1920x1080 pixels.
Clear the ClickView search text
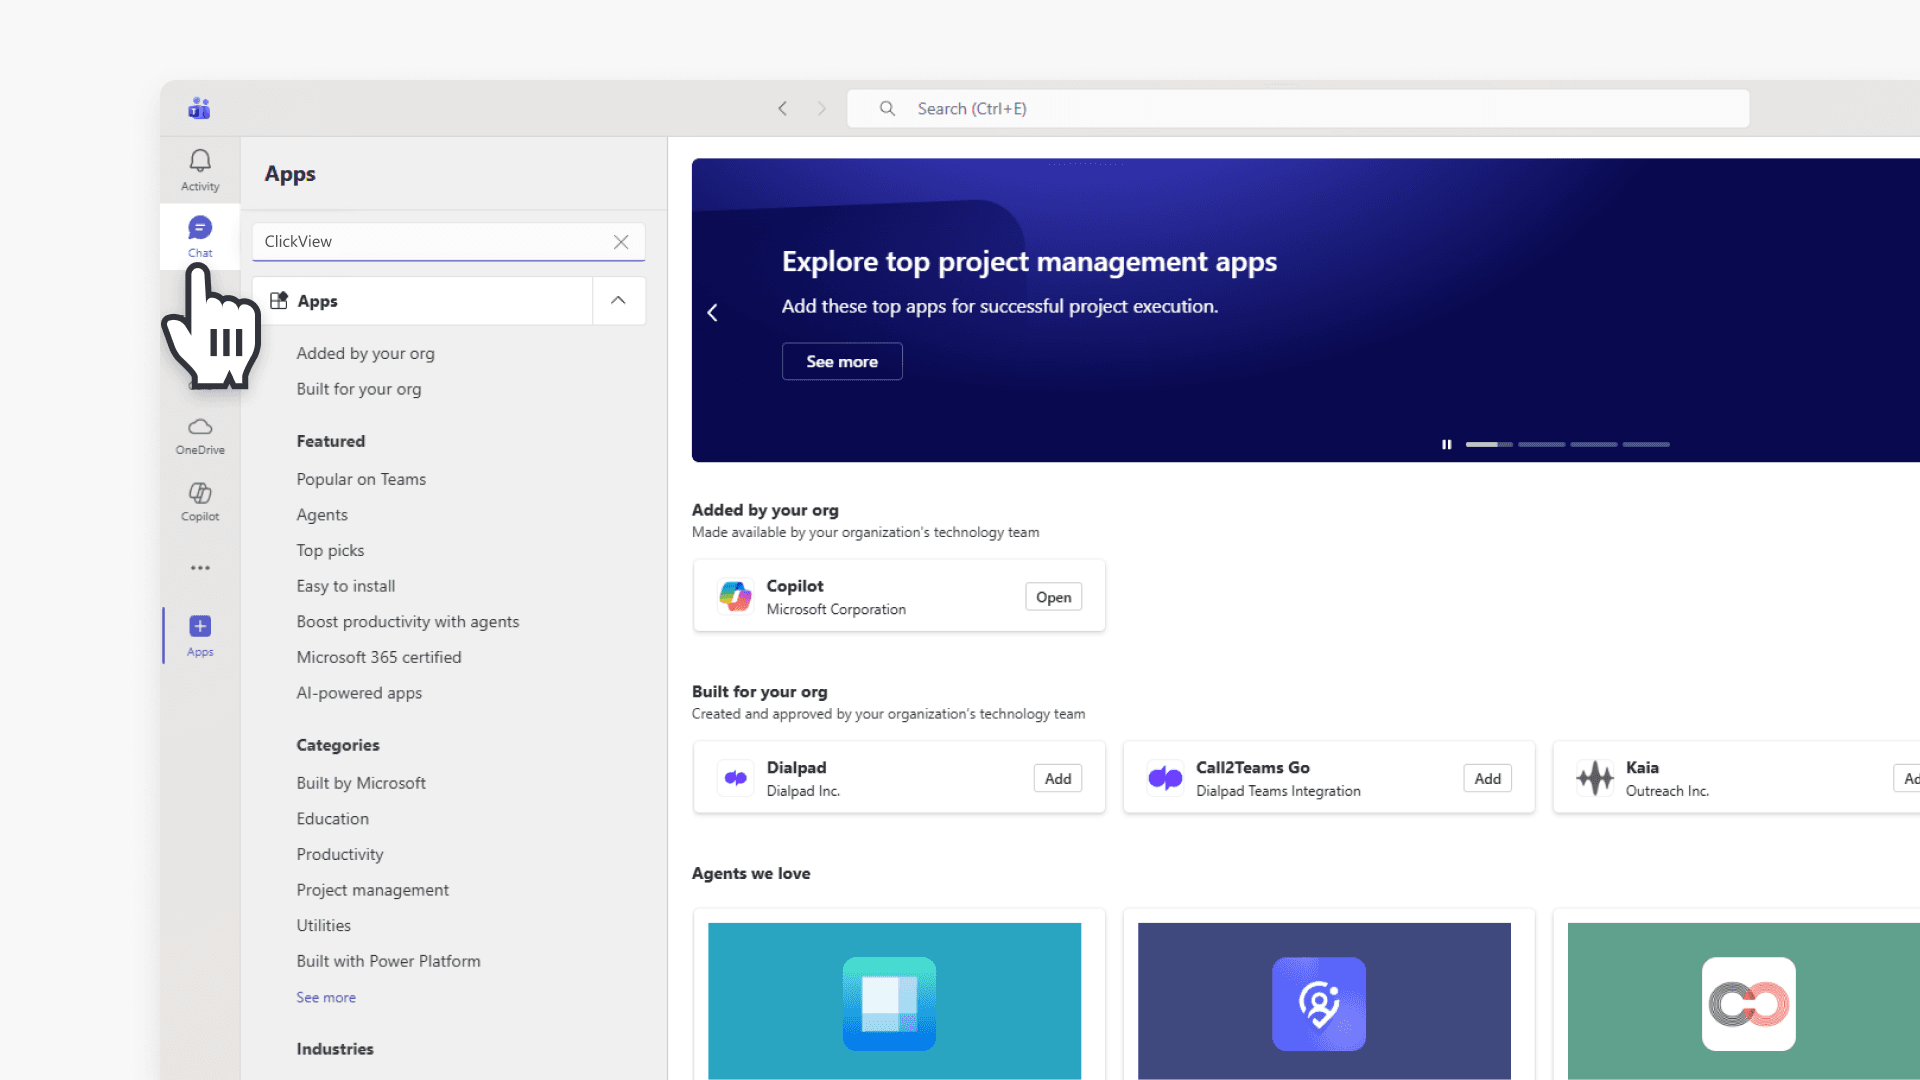(621, 242)
